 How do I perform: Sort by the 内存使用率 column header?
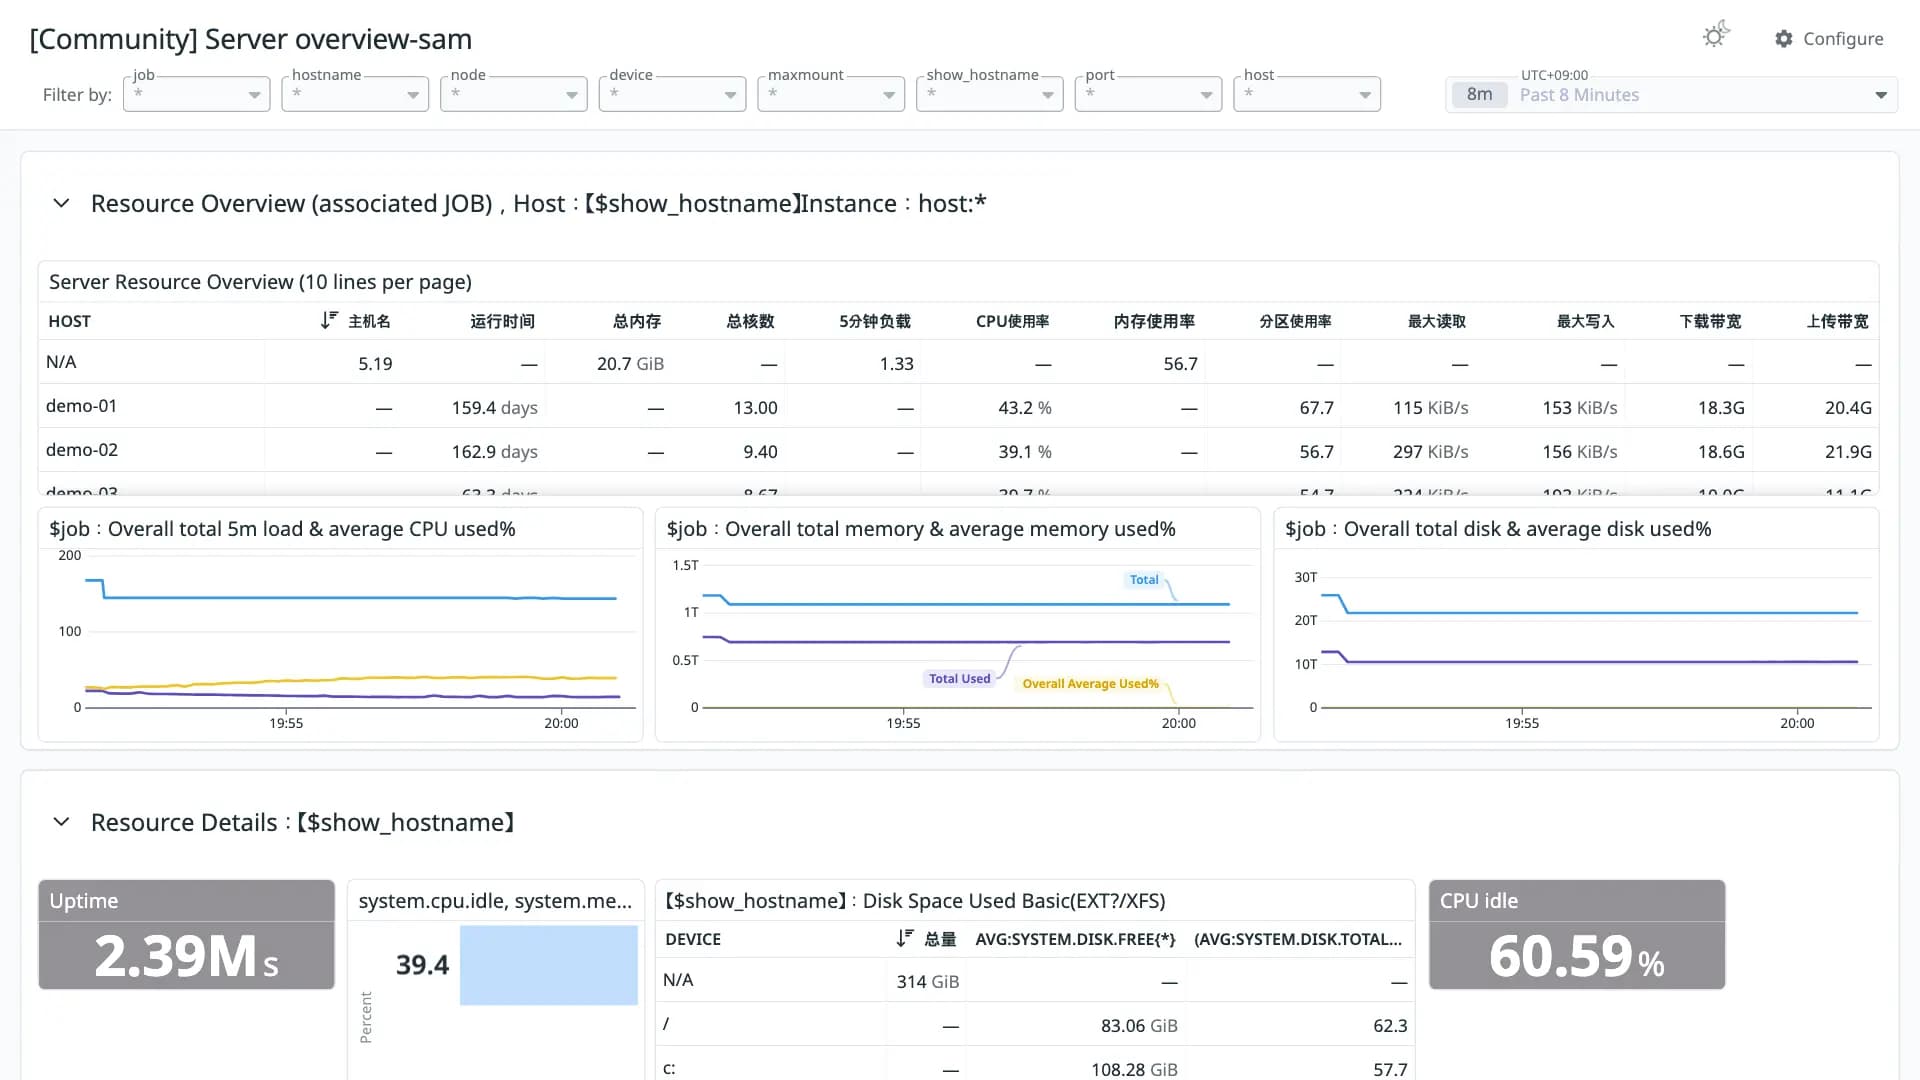(x=1154, y=321)
